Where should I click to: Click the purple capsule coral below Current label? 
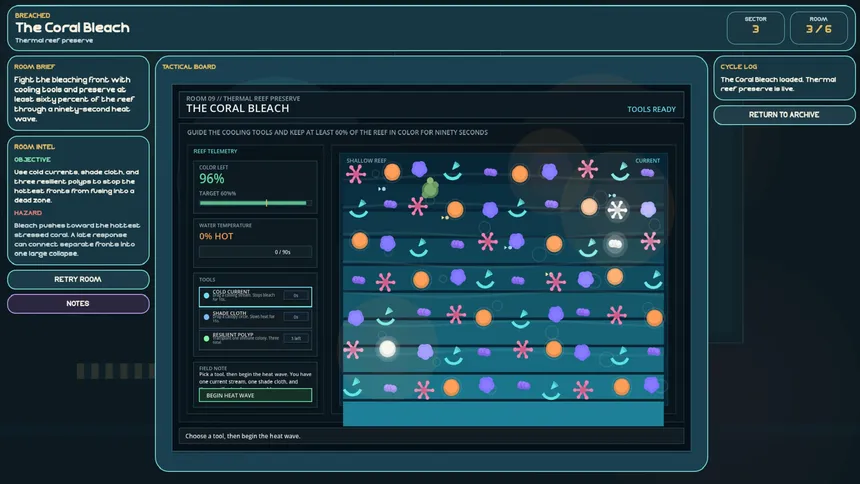coord(648,173)
